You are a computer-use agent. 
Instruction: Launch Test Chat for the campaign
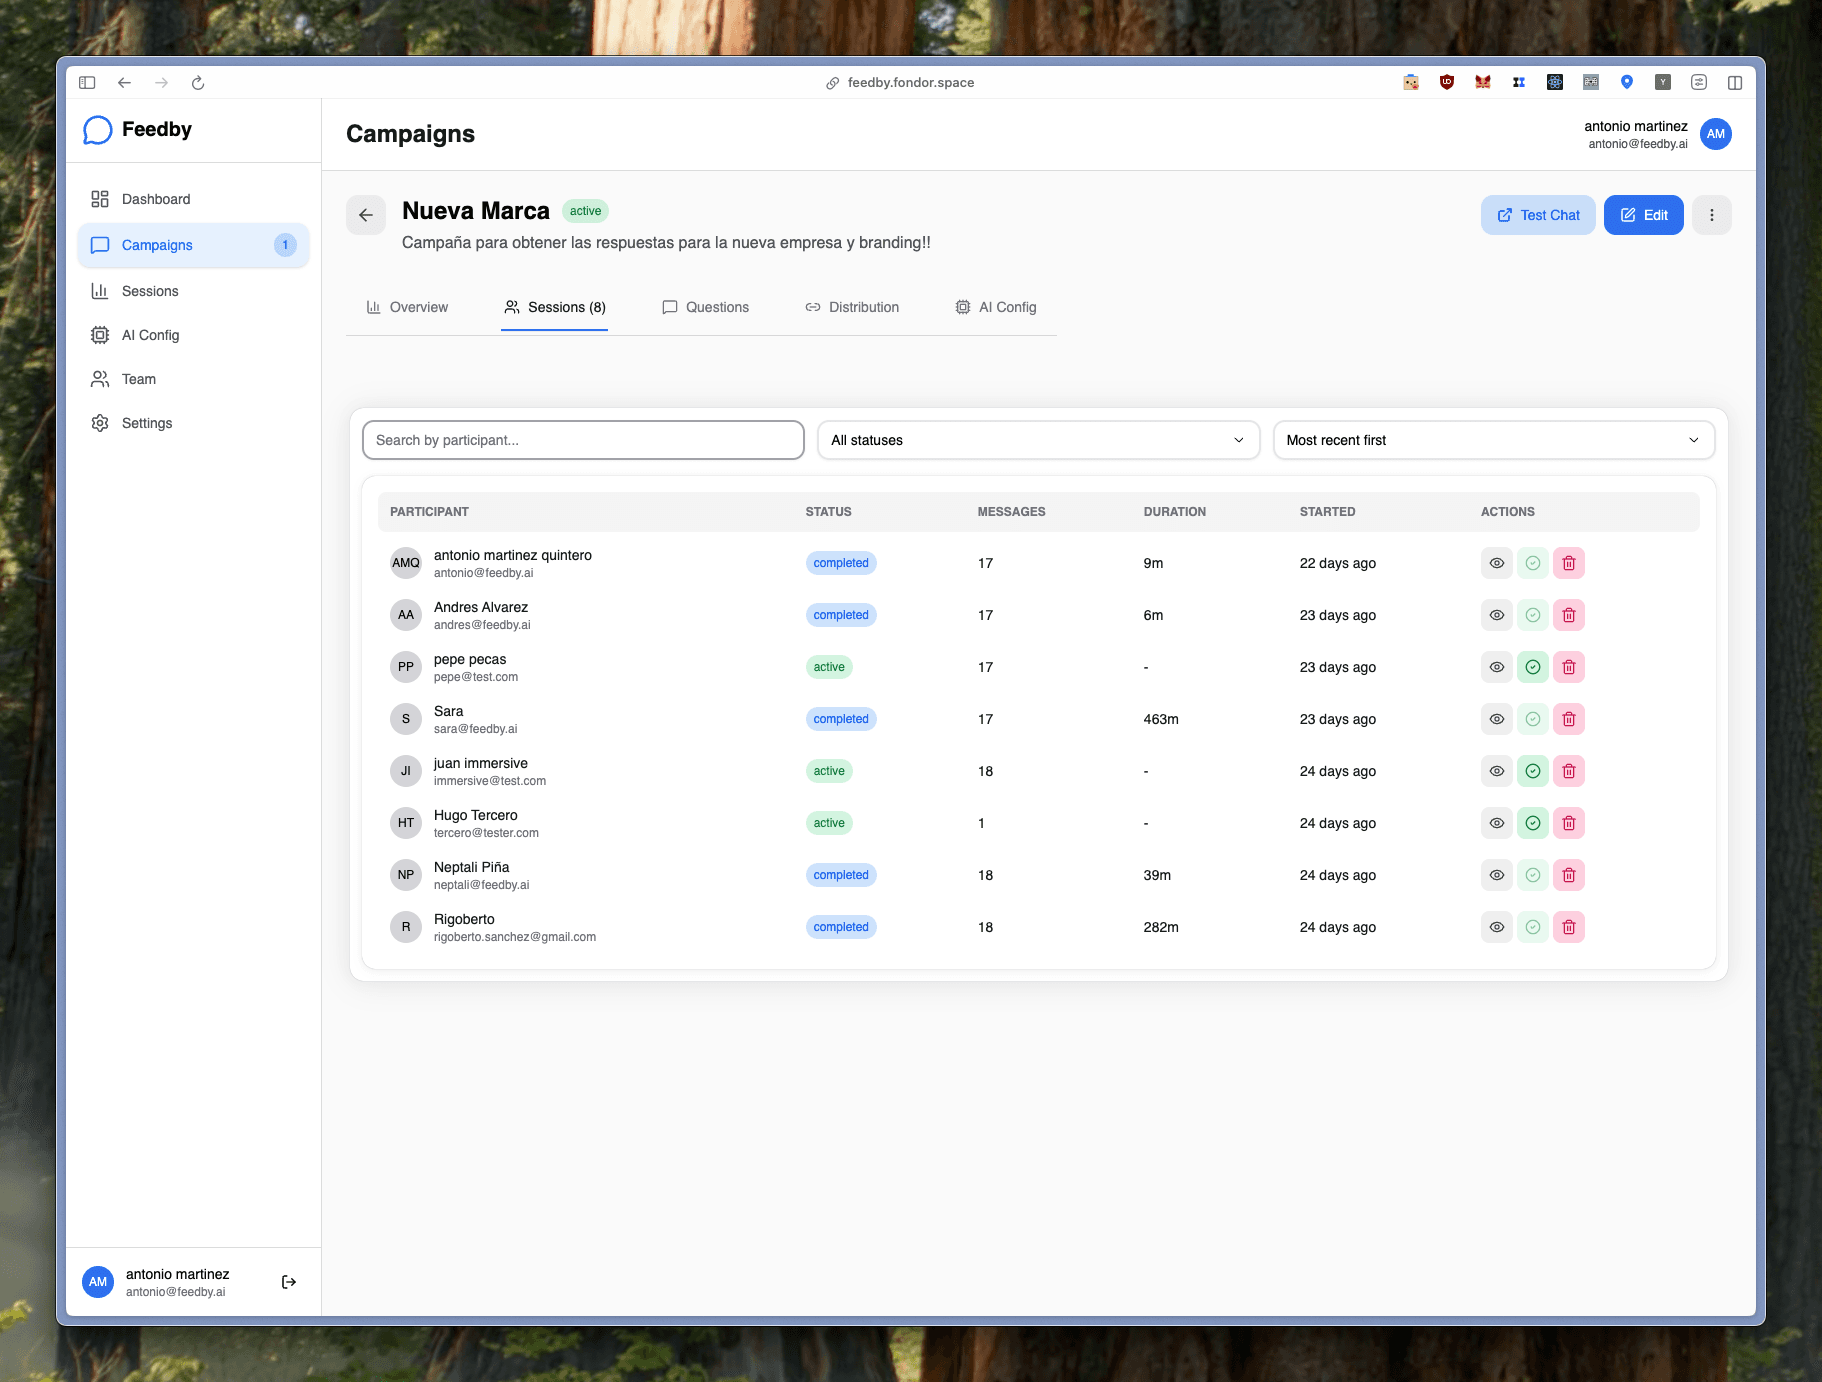1538,214
